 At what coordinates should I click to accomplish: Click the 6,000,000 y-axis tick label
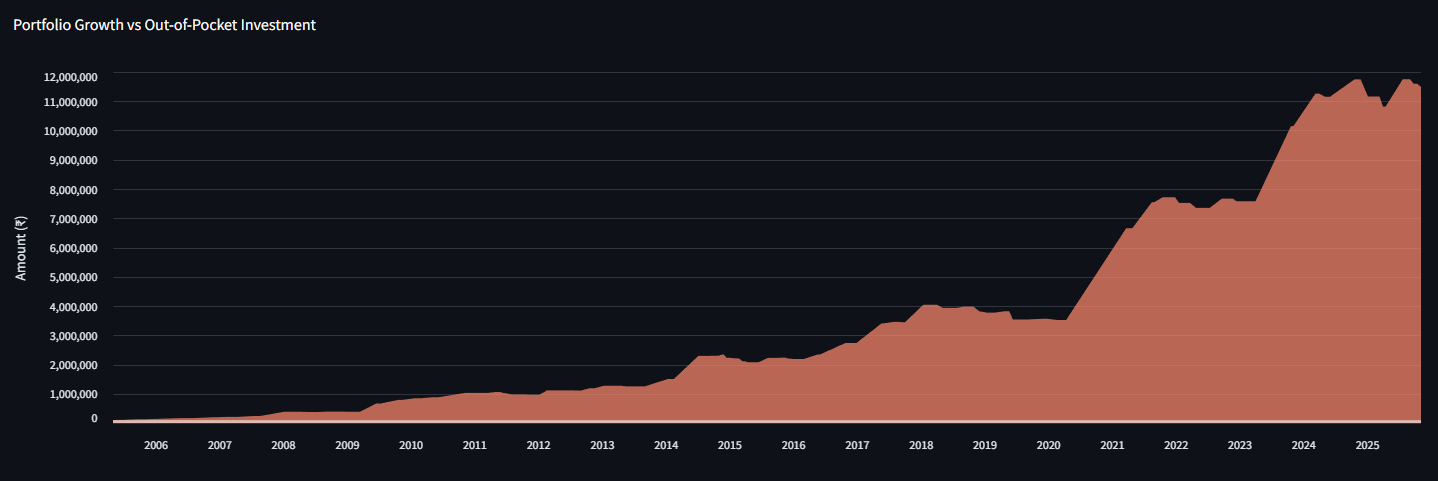[73, 248]
